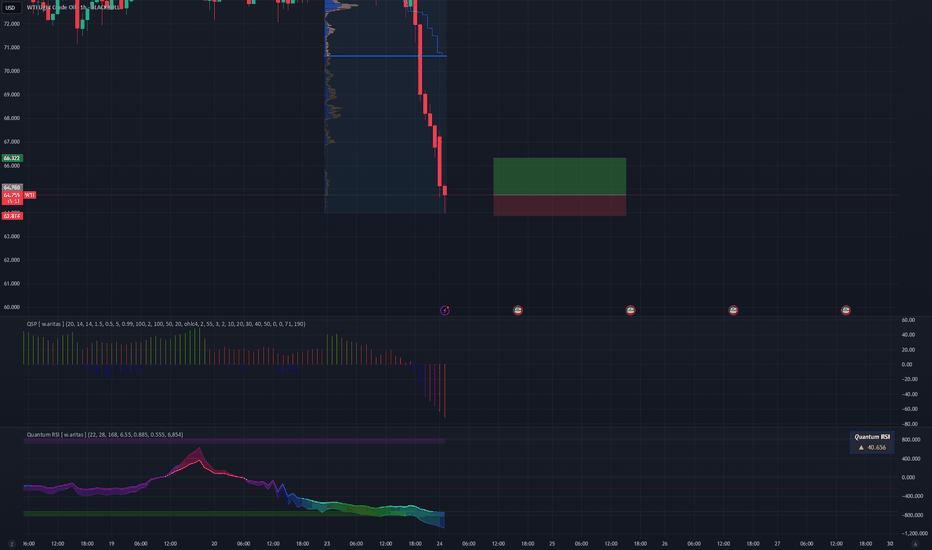Click the blue volume profile point-of-control line
The width and height of the screenshot is (932, 550).
point(385,56)
